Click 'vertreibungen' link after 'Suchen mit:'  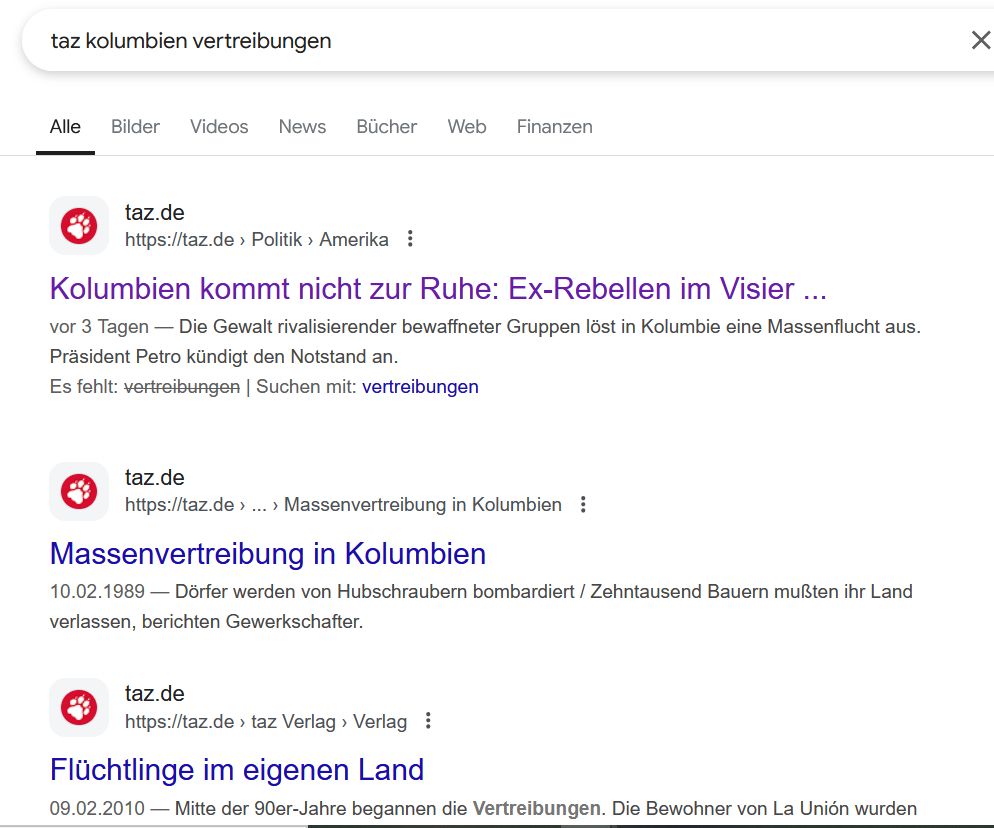click(420, 387)
